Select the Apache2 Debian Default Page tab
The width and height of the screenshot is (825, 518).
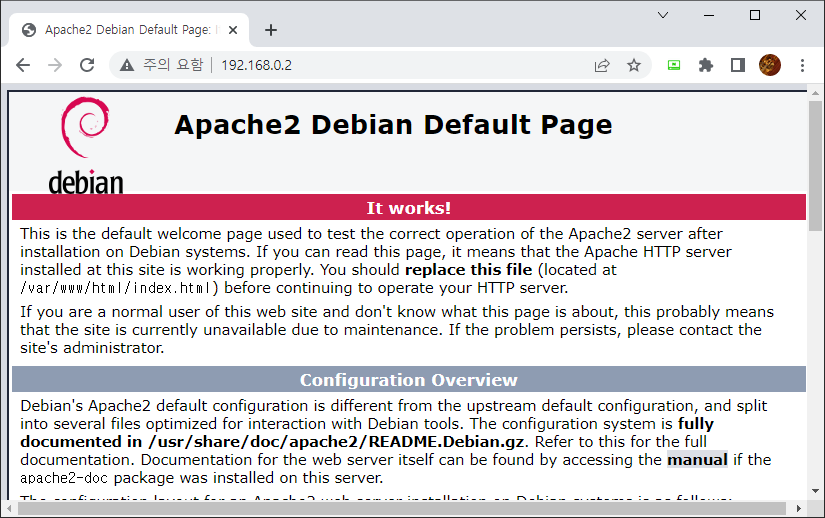pos(129,30)
